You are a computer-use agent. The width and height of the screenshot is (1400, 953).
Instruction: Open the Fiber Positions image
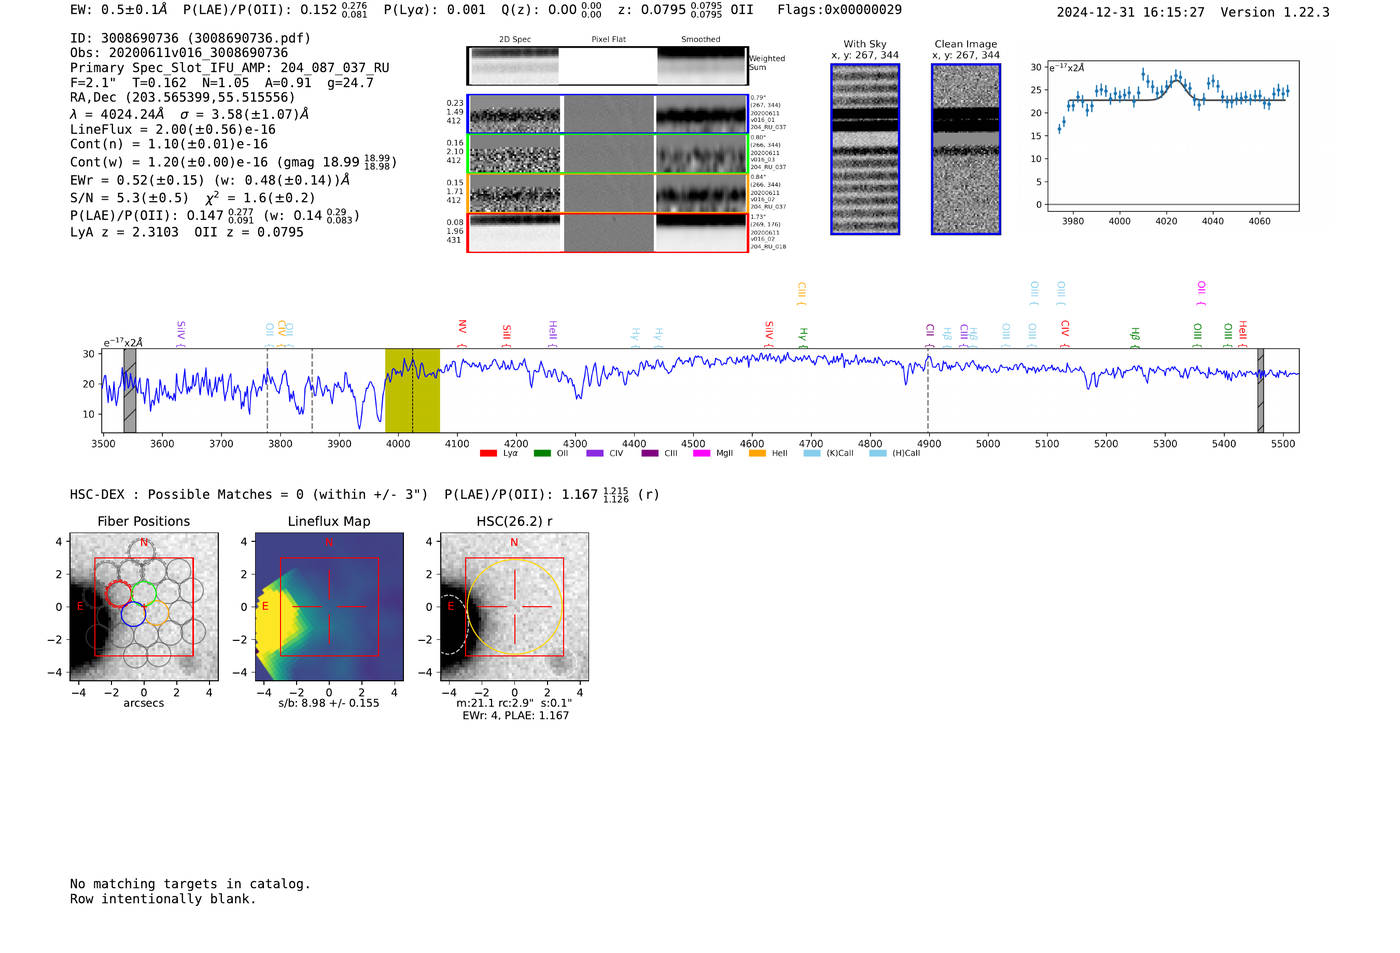(144, 607)
